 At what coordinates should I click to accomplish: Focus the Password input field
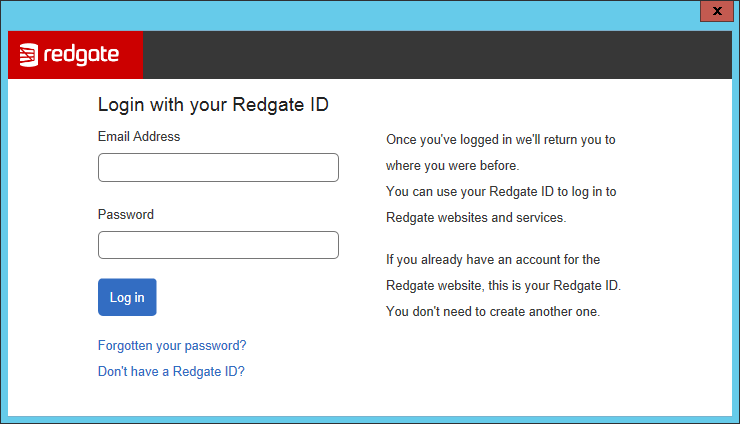pos(218,245)
